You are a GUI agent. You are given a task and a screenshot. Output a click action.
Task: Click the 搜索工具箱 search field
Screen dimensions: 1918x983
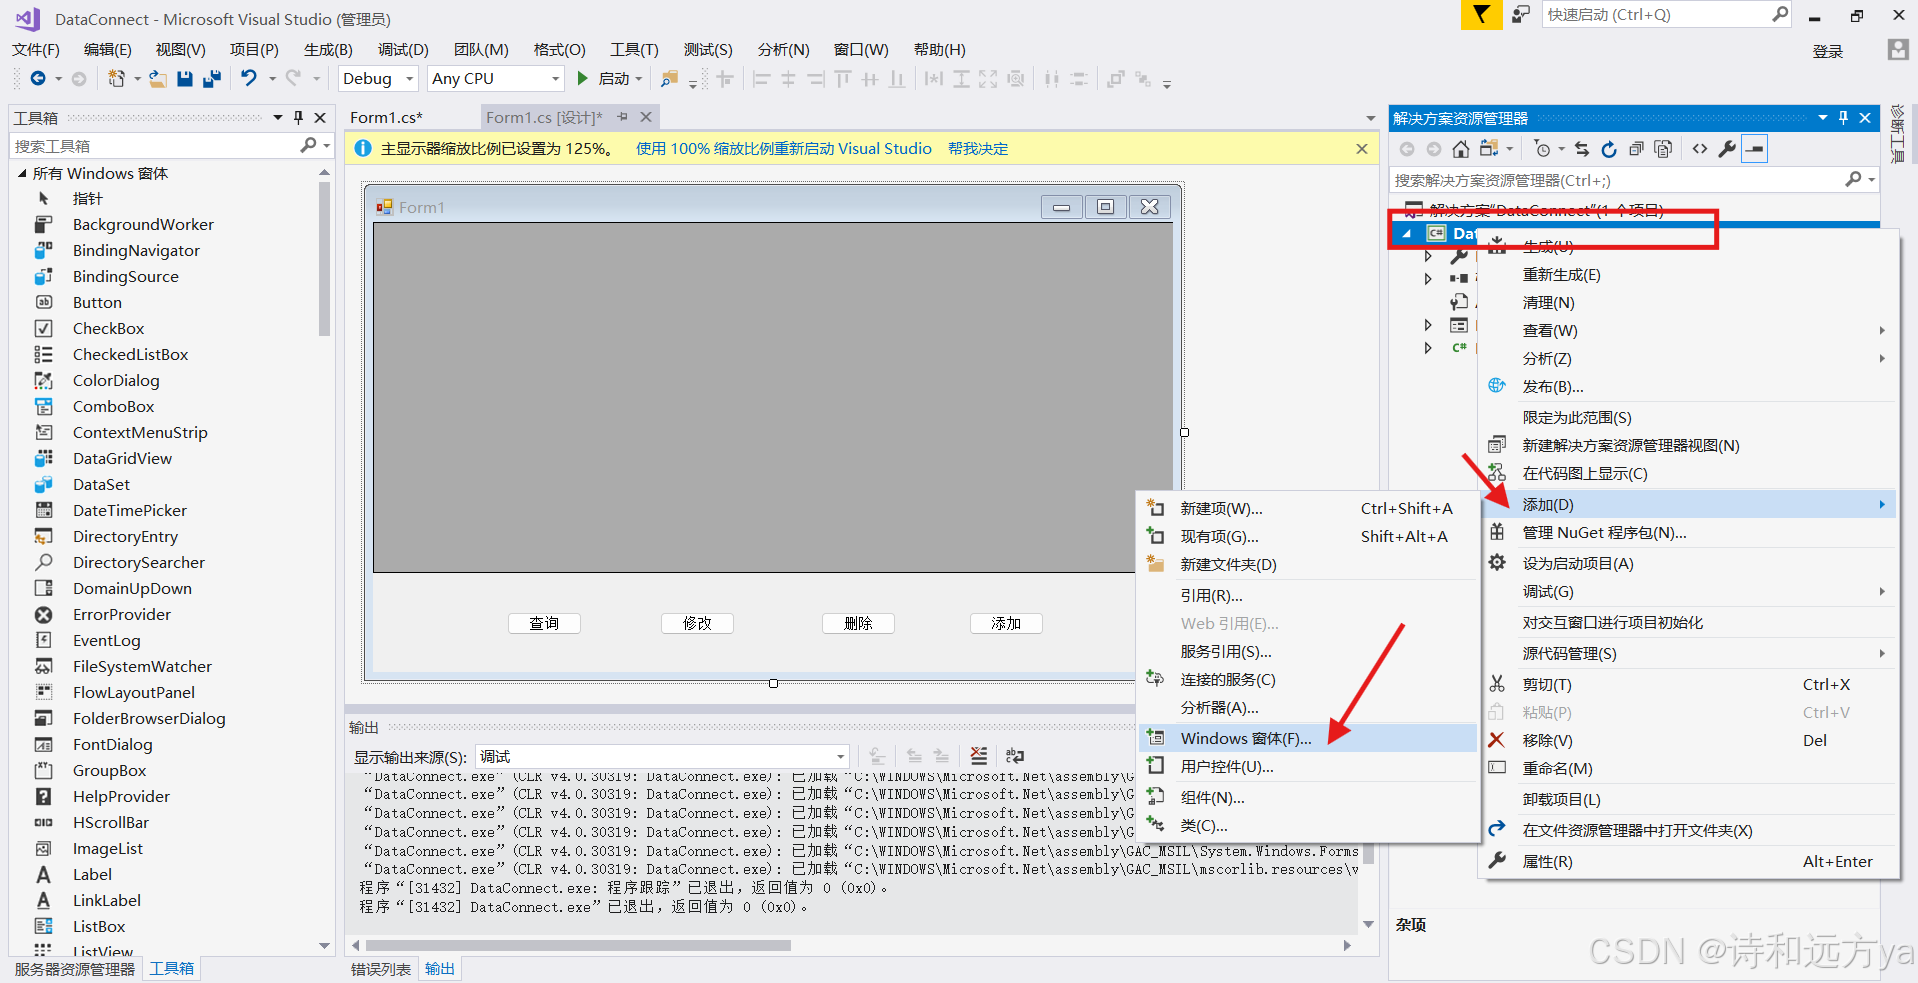tap(155, 146)
